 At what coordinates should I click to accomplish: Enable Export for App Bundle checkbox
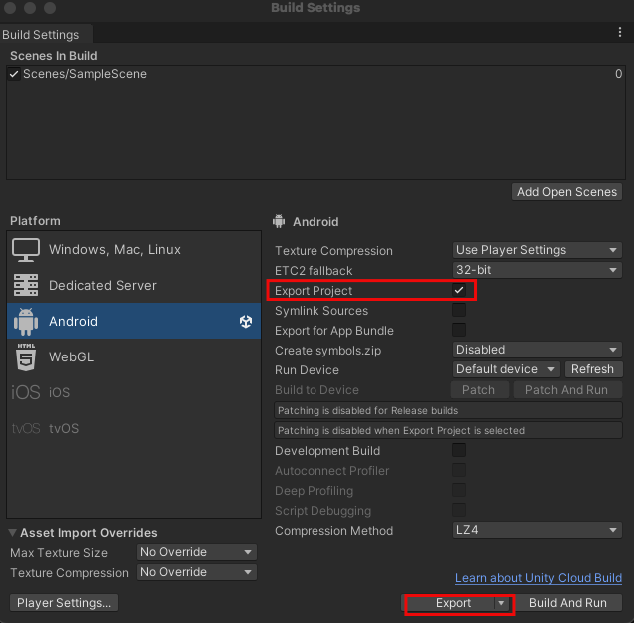(x=459, y=330)
